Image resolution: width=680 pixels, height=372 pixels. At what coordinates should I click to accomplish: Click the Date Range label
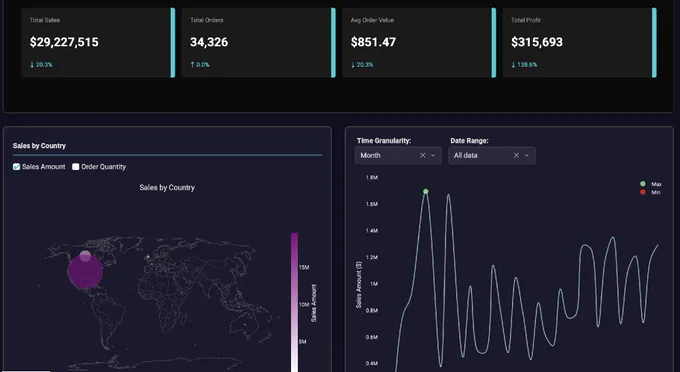(x=469, y=140)
